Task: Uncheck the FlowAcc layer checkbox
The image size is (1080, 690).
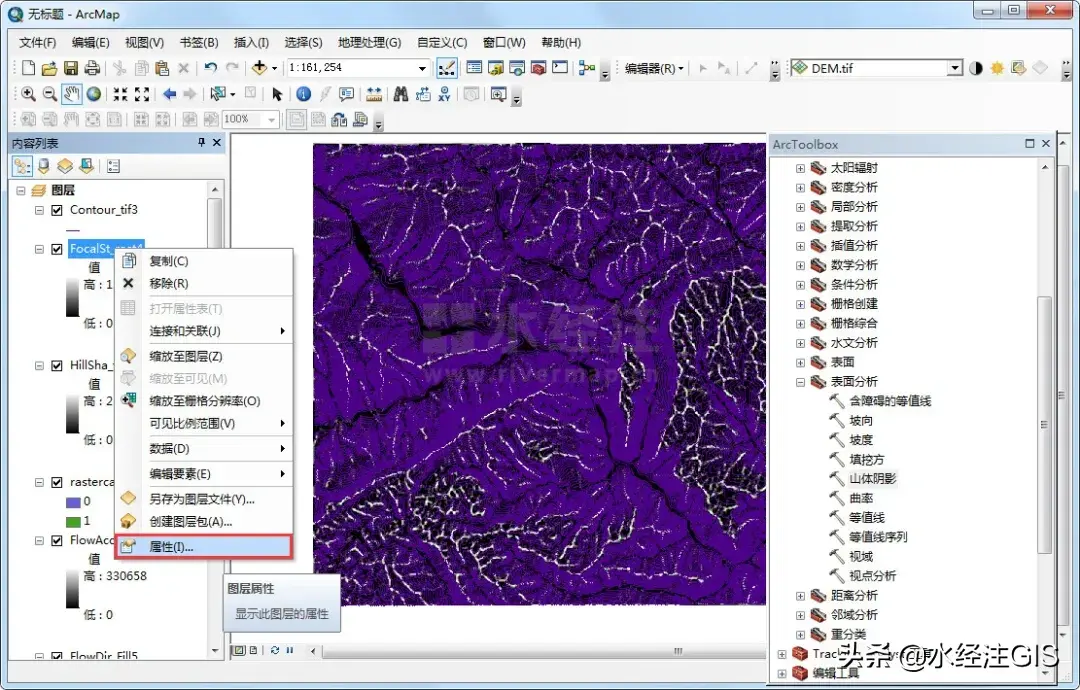Action: pos(56,541)
